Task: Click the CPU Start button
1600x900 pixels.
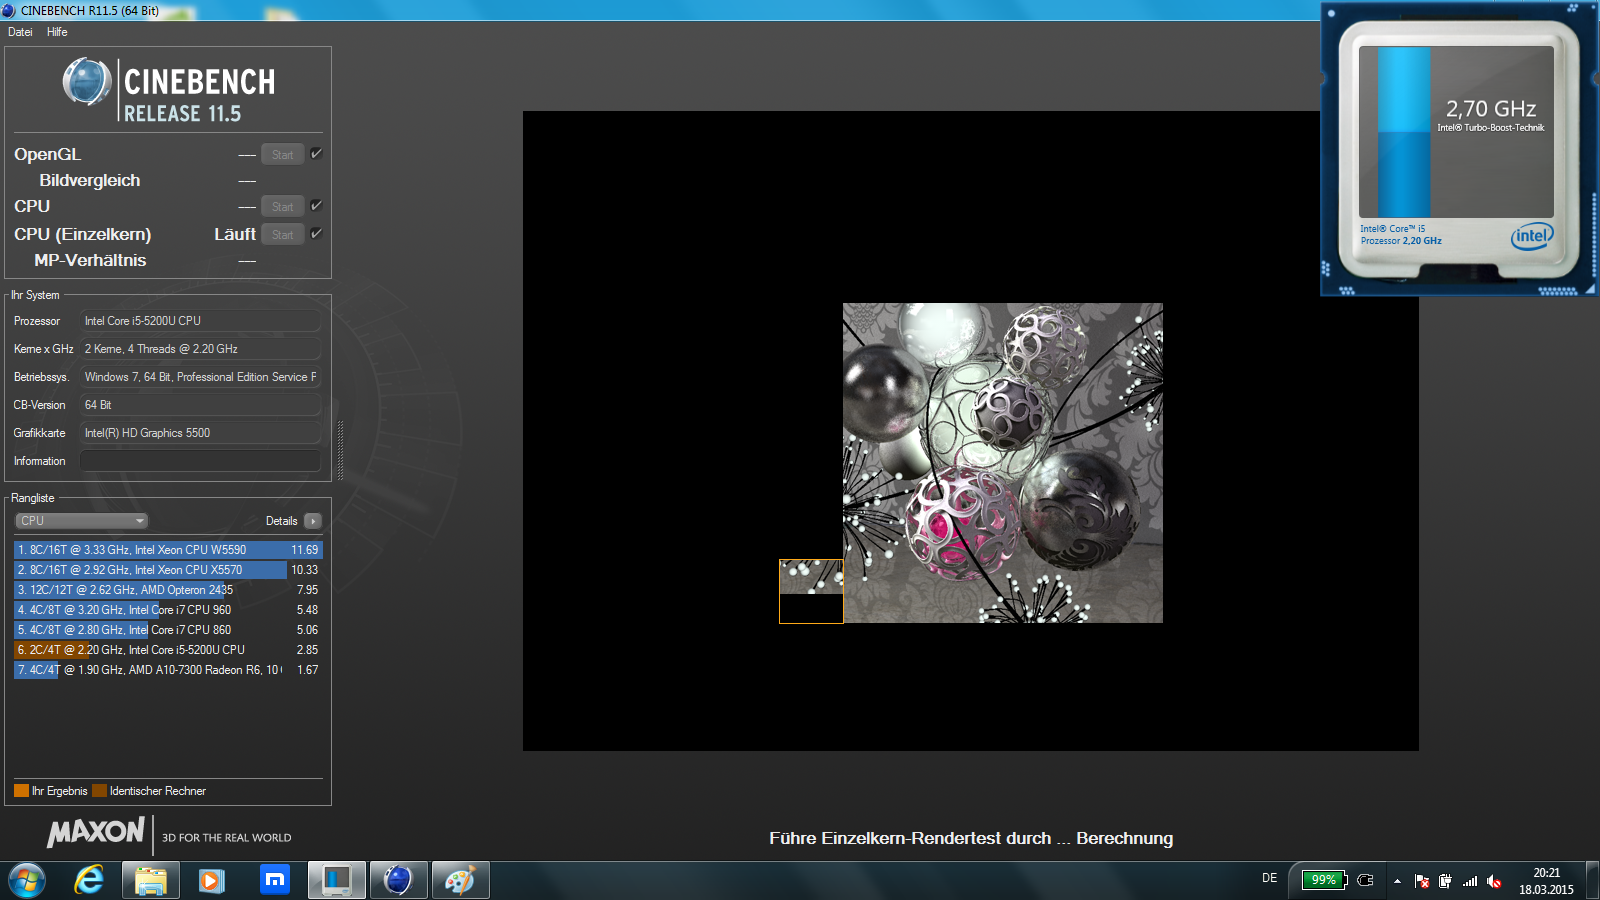Action: click(x=282, y=206)
